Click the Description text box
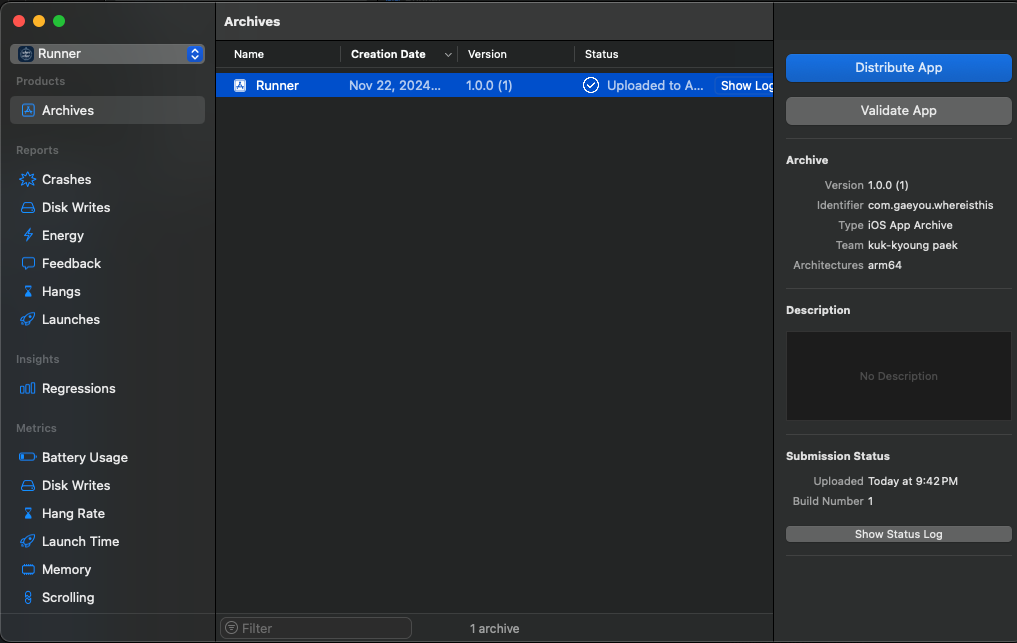Image resolution: width=1017 pixels, height=643 pixels. [898, 376]
